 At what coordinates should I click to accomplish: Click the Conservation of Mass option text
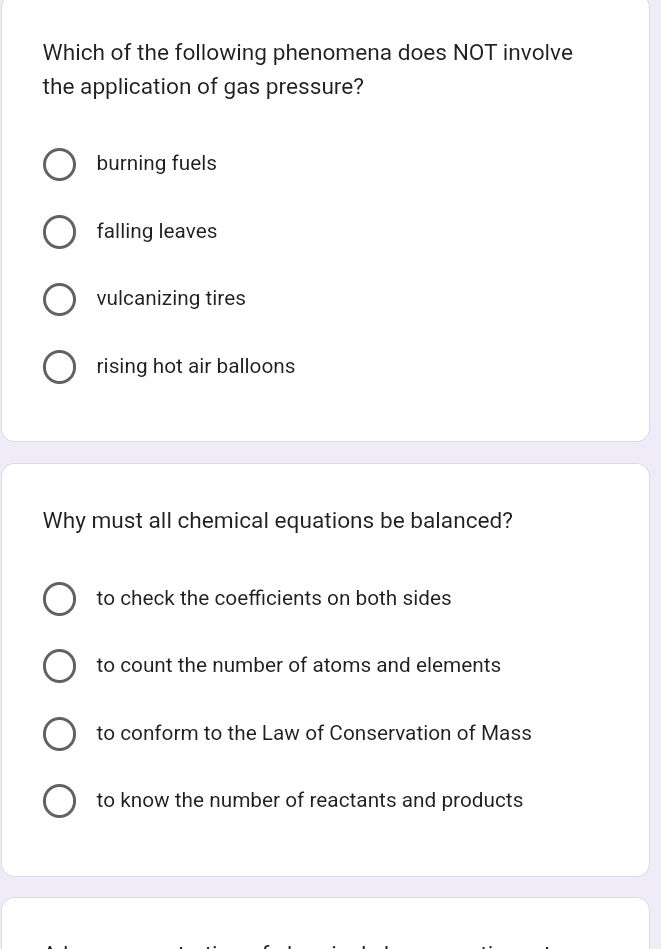314,733
